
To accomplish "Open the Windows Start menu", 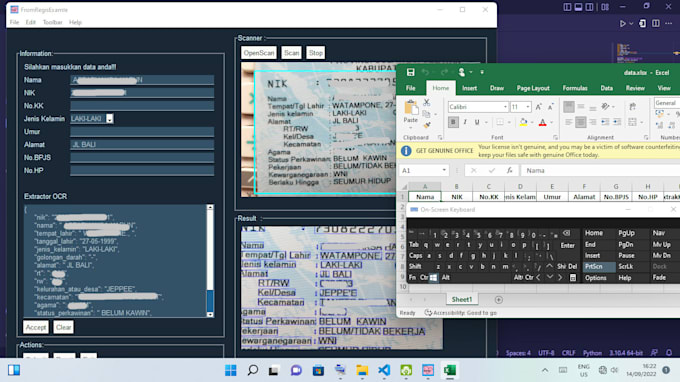I will tap(231, 370).
